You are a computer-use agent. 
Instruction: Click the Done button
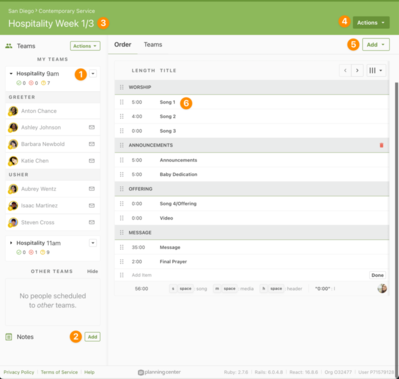click(x=377, y=275)
